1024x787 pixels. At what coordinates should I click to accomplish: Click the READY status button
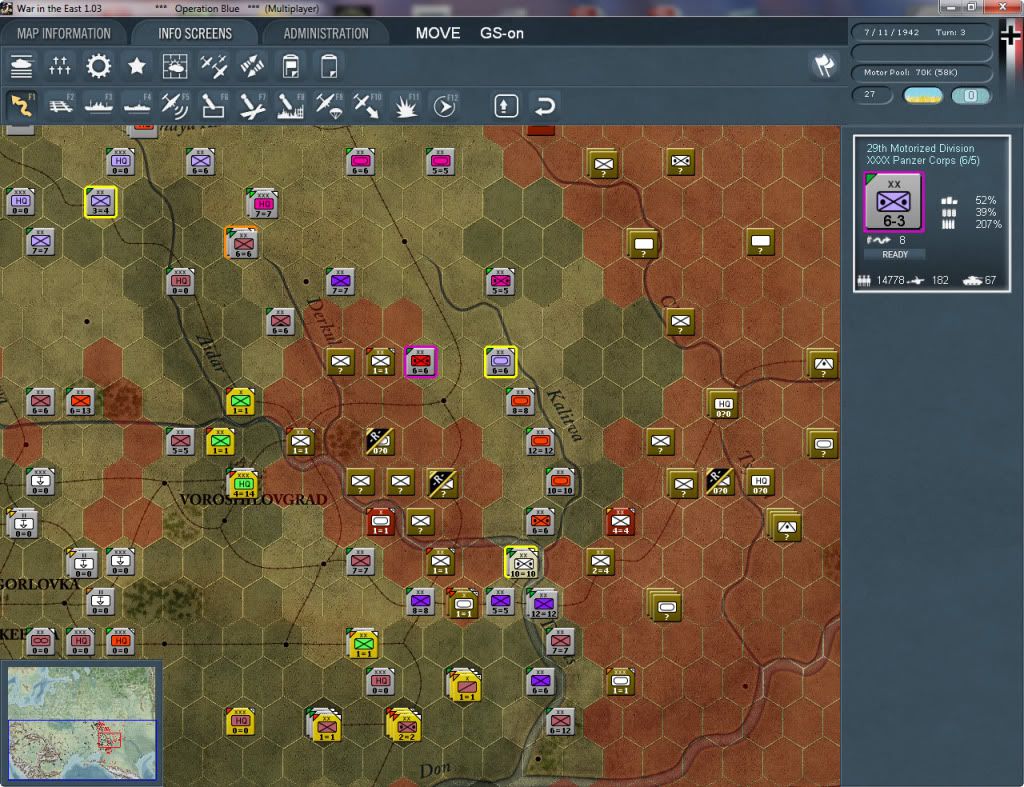(x=895, y=255)
